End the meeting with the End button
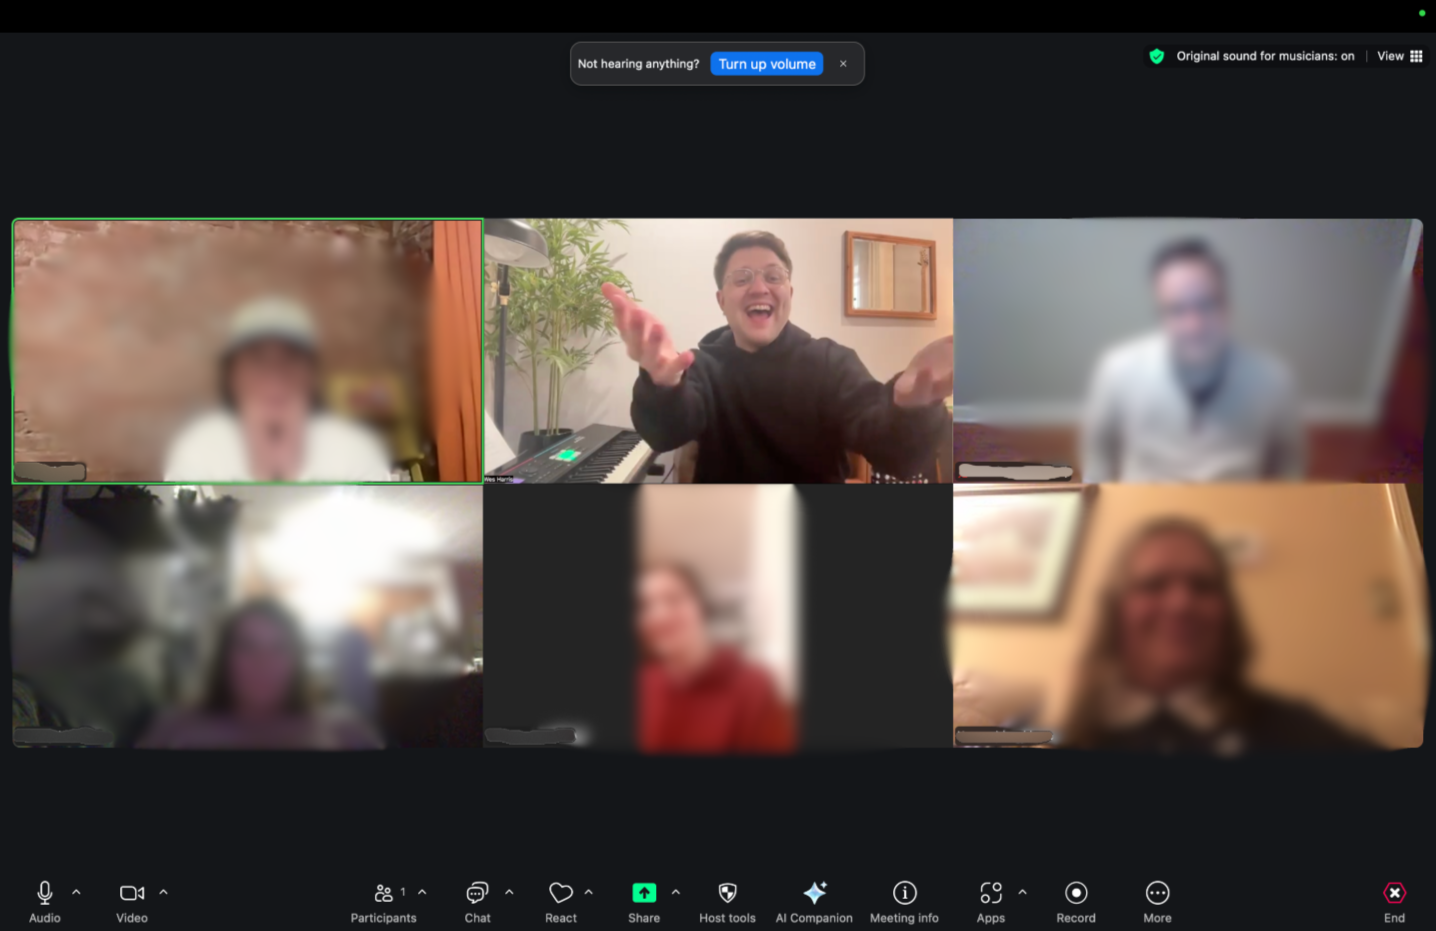The width and height of the screenshot is (1436, 931). pos(1394,892)
